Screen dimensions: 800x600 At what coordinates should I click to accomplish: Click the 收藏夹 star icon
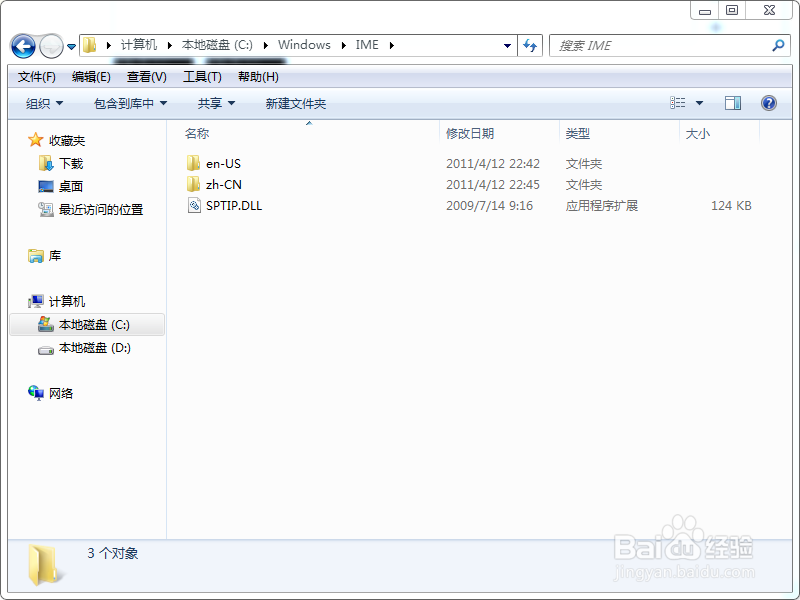[x=36, y=140]
